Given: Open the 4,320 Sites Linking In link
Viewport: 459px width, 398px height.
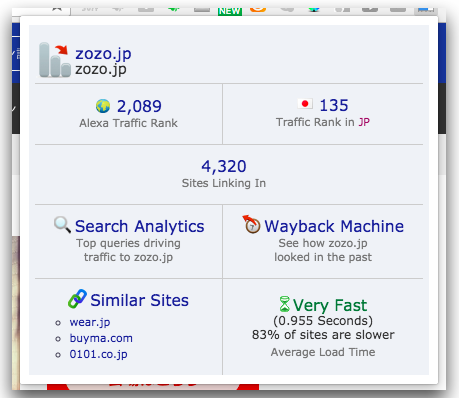Looking at the screenshot, I should 224,166.
